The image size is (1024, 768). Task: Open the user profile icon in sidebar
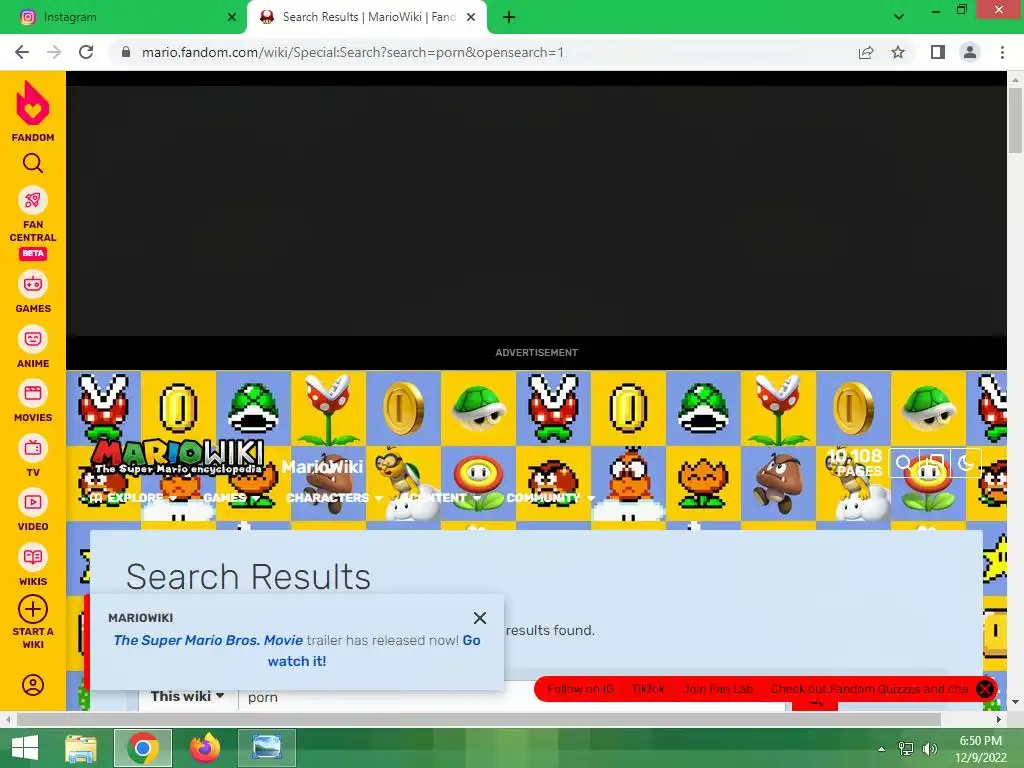(33, 685)
